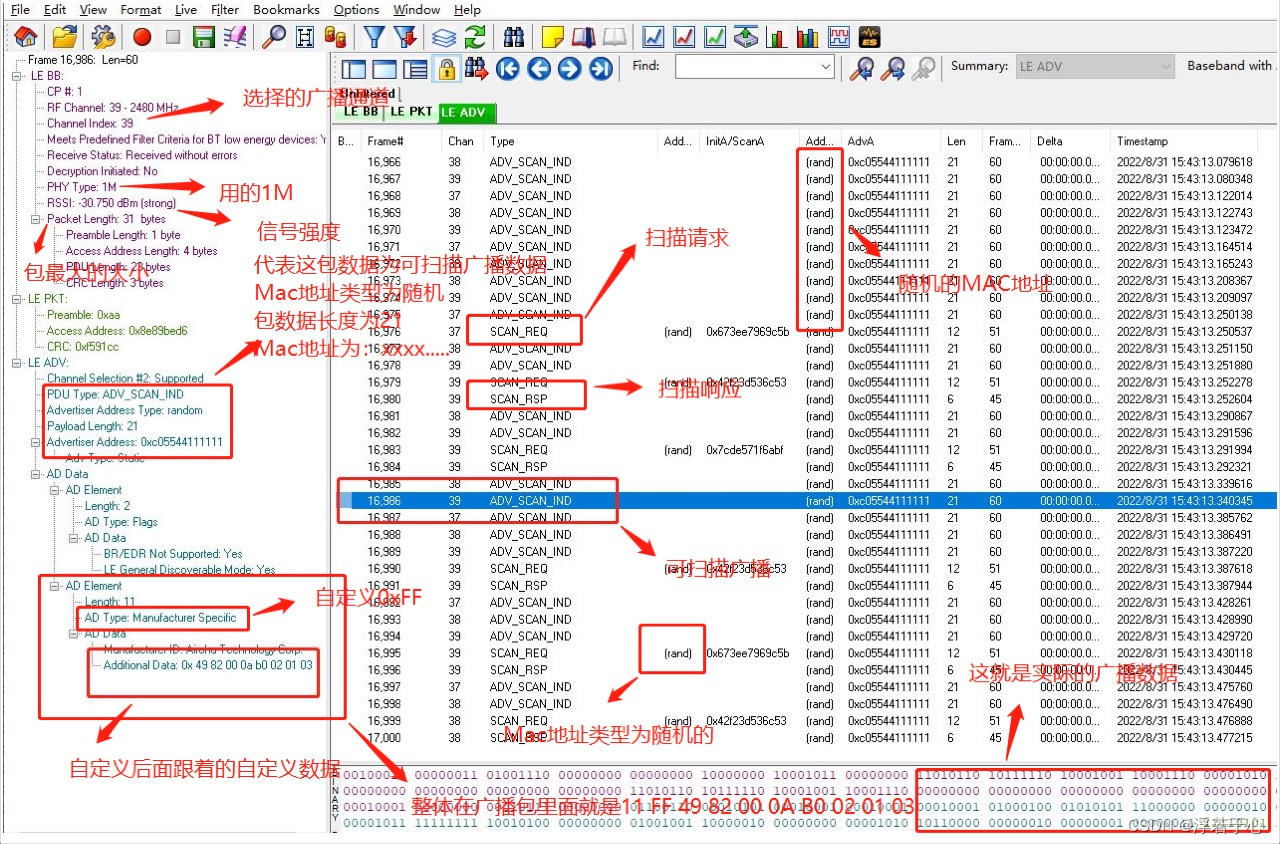The height and width of the screenshot is (844, 1280).
Task: Click the green and red bar chart icon
Action: [x=776, y=37]
